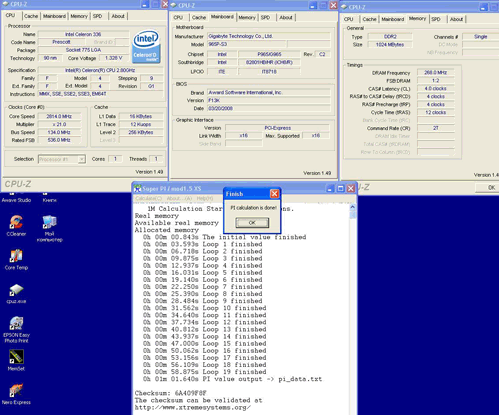Image resolution: width=499 pixels, height=415 pixels.
Task: Select SPD tab in middle CPU-Z window
Action: click(x=265, y=17)
